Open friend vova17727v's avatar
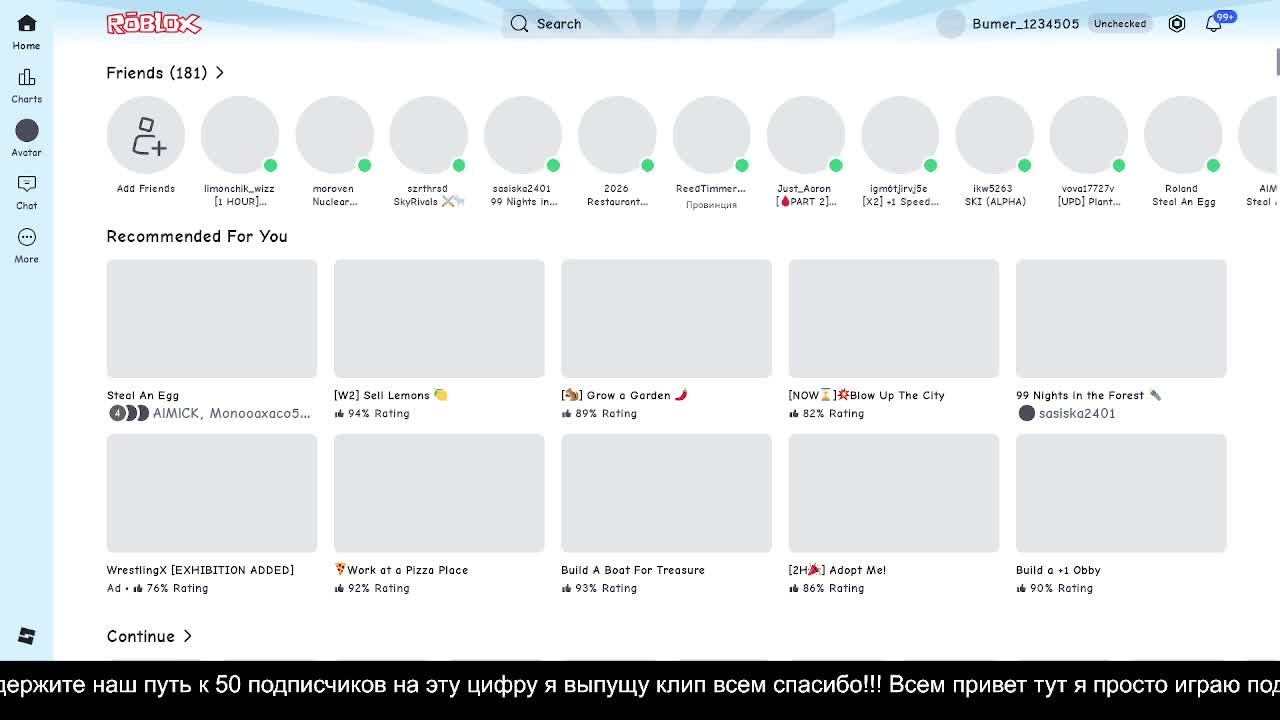1280x720 pixels. pos(1088,136)
